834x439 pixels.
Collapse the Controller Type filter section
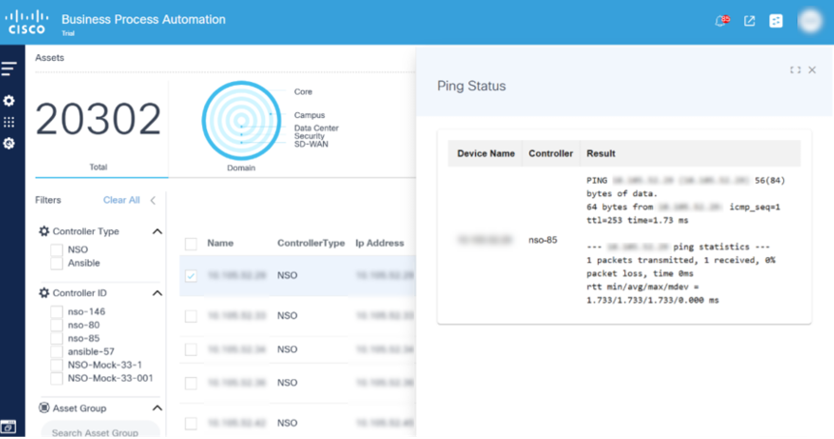point(157,231)
